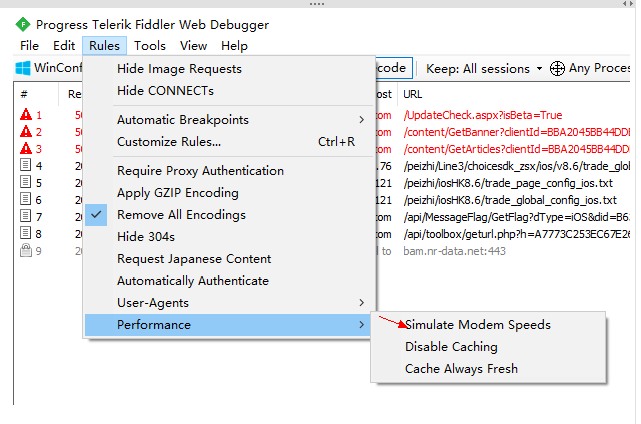Select the document icon of session 6
Viewport: 641px width, 424px height.
coord(25,199)
